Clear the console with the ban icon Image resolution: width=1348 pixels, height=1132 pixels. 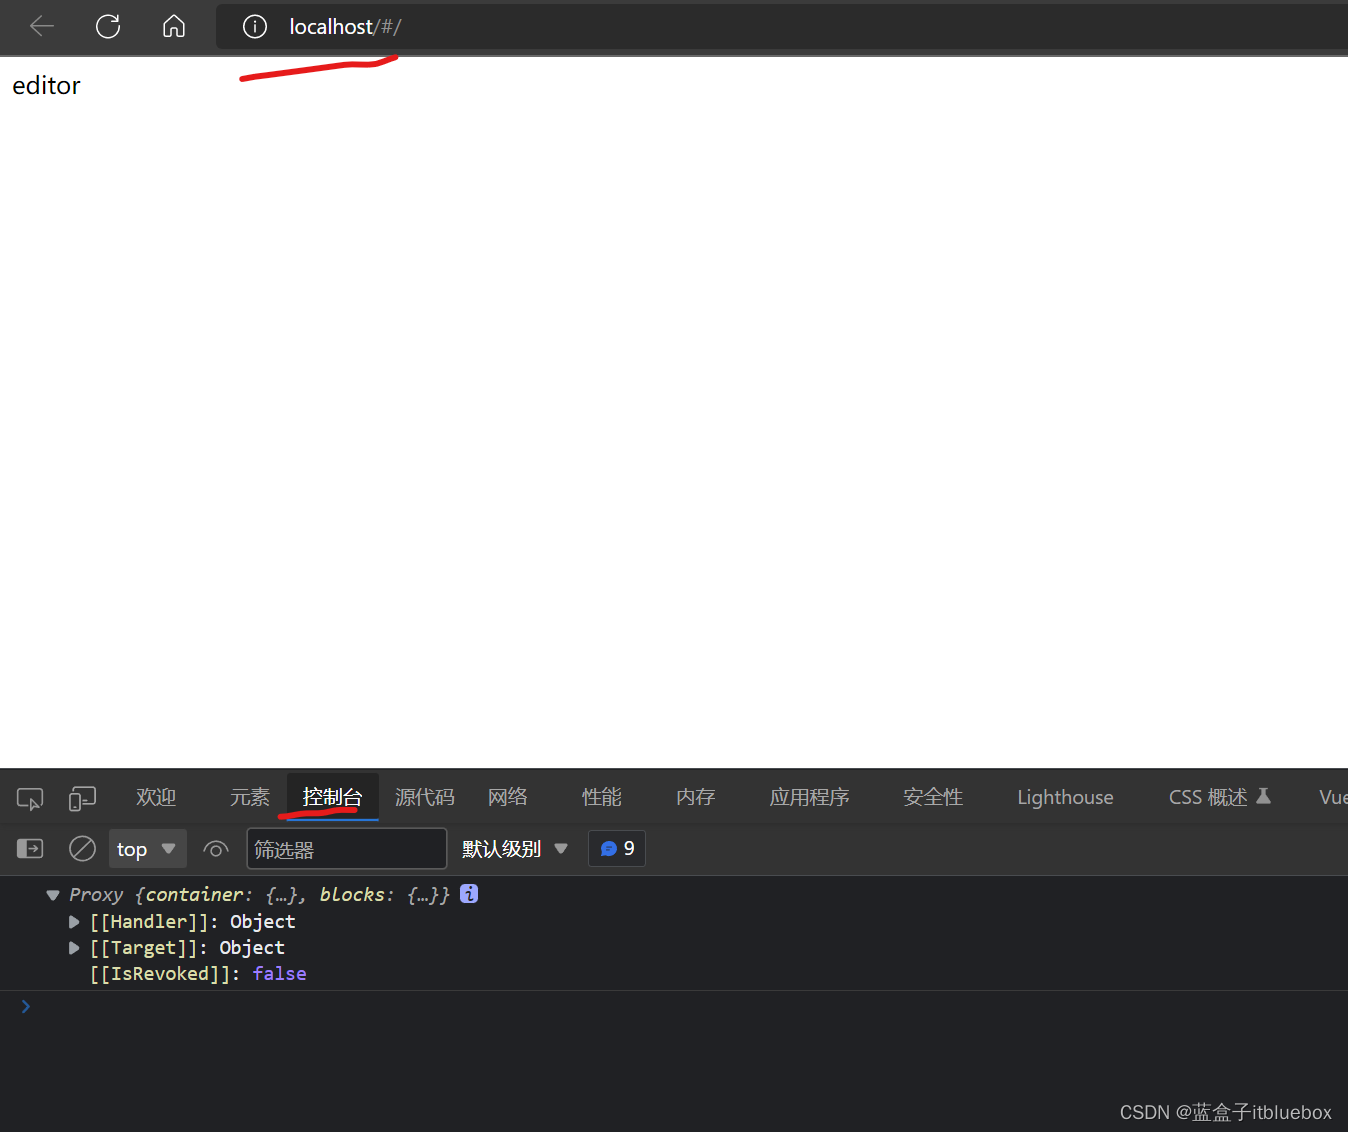[x=82, y=849]
